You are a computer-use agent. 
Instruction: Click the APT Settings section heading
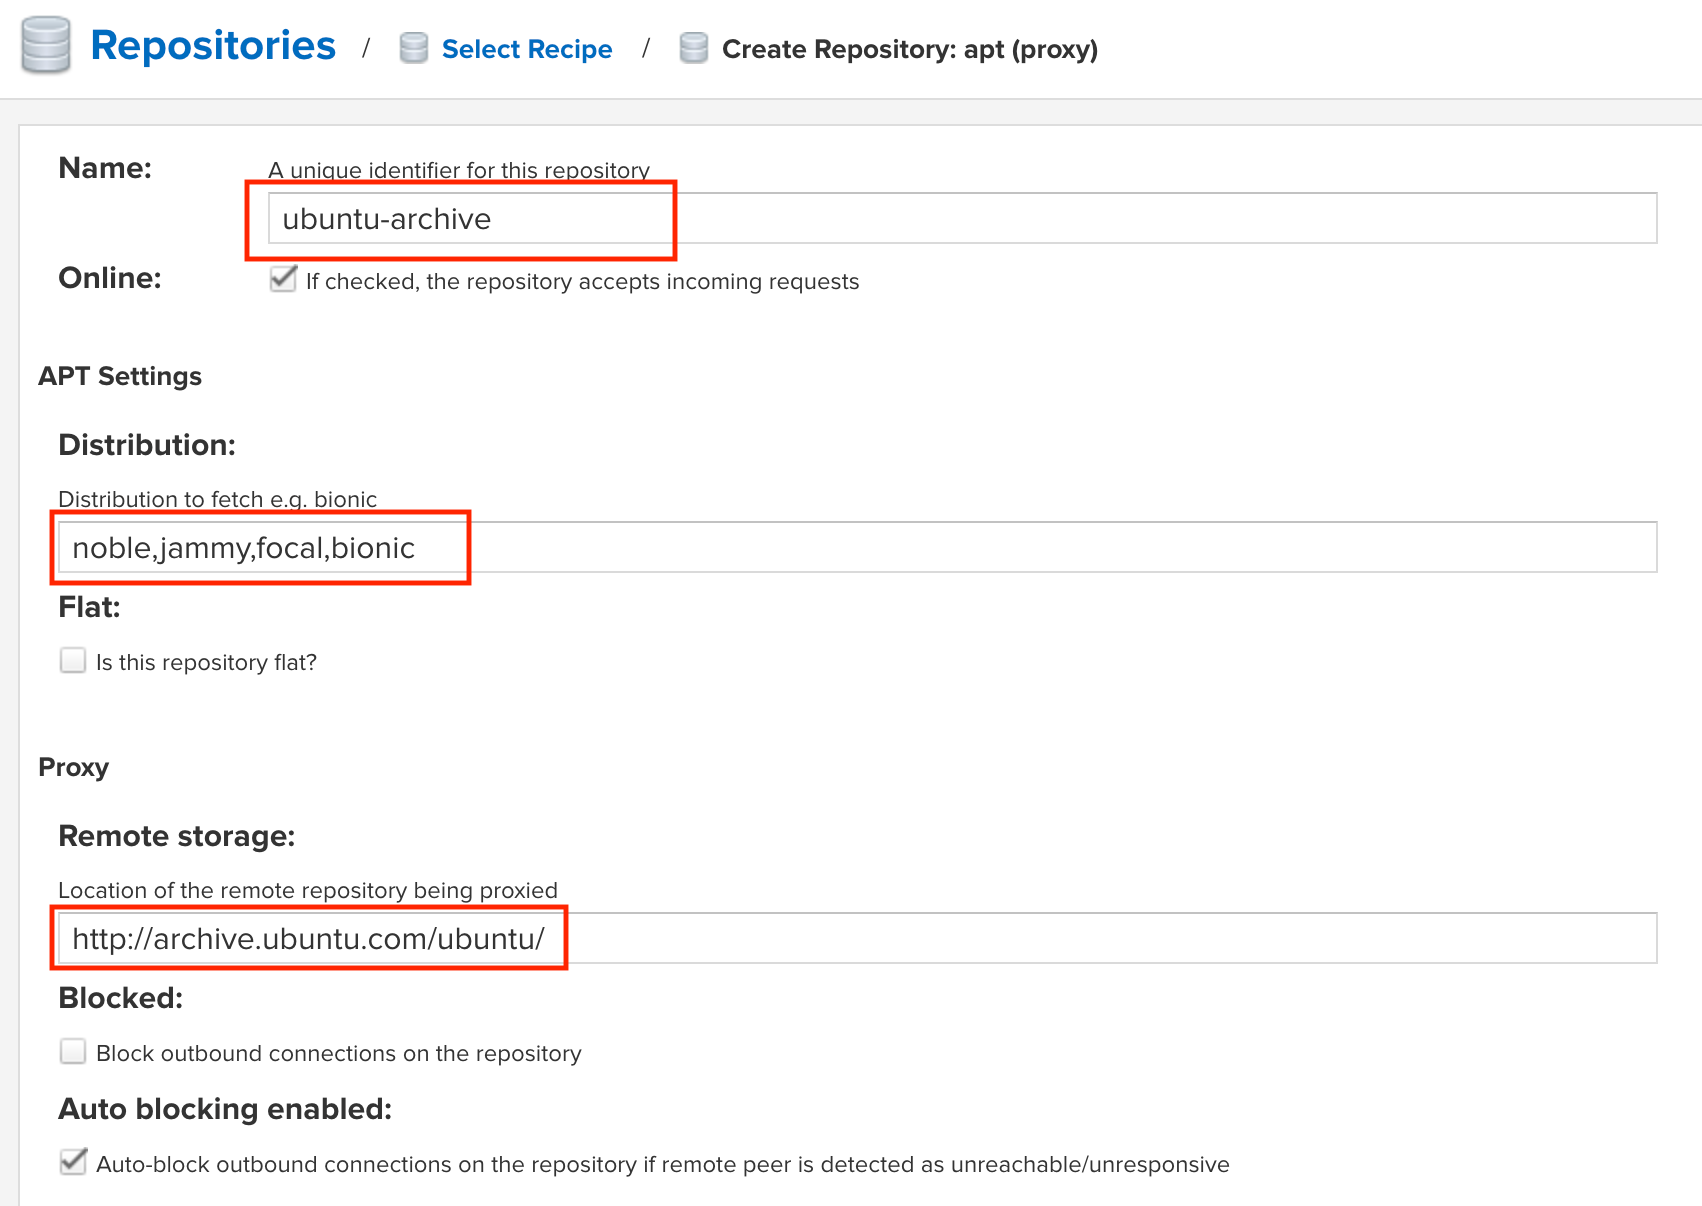tap(120, 376)
